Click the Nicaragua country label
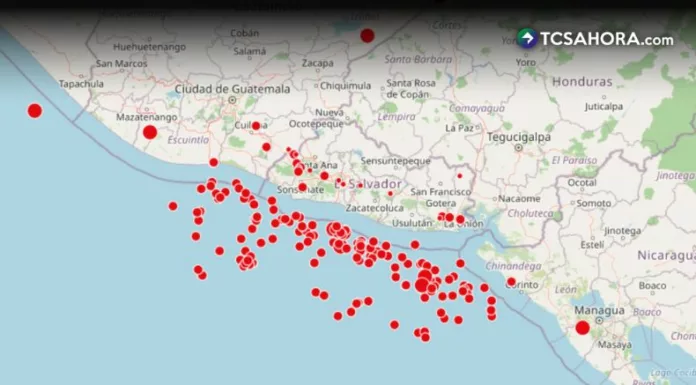 (666, 256)
